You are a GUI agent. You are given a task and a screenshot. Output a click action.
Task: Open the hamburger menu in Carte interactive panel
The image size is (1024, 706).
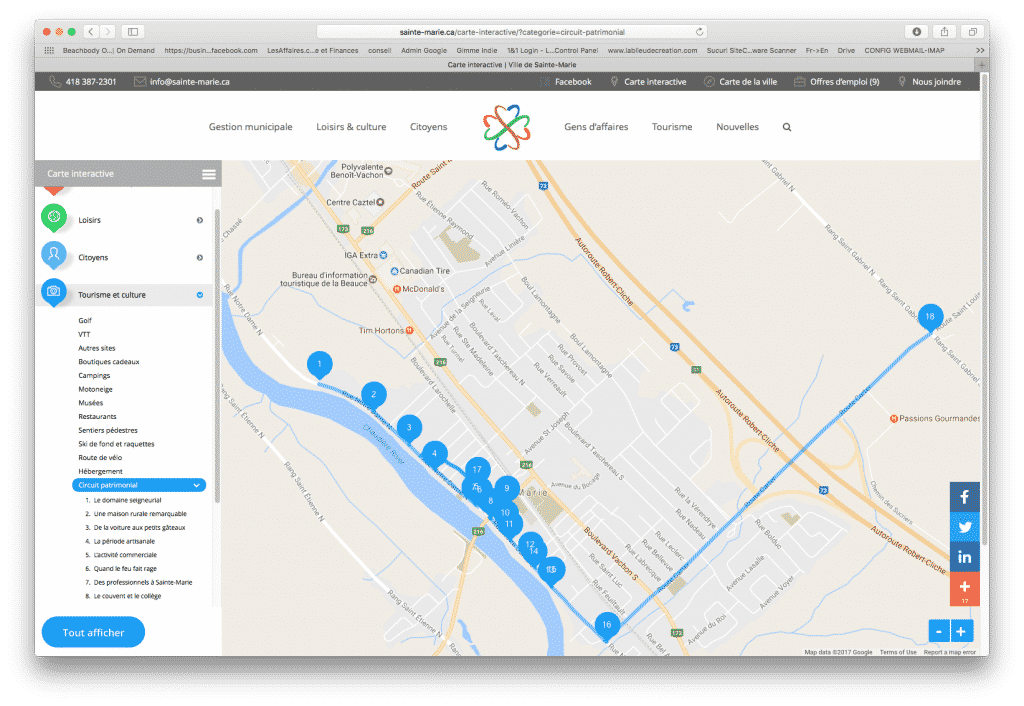[209, 174]
